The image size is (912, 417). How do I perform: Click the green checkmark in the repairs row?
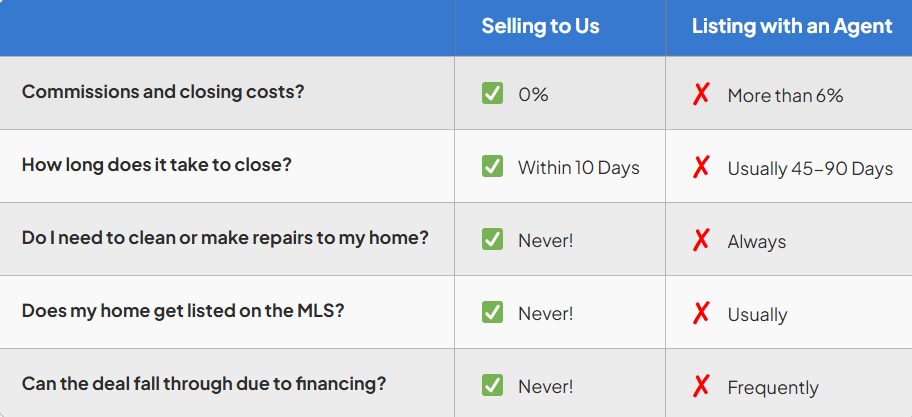[x=492, y=240]
